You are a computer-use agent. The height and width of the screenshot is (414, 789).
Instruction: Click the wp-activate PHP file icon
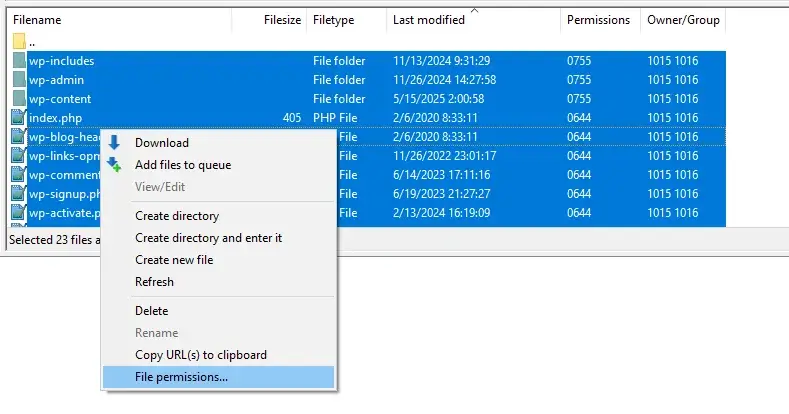click(19, 213)
